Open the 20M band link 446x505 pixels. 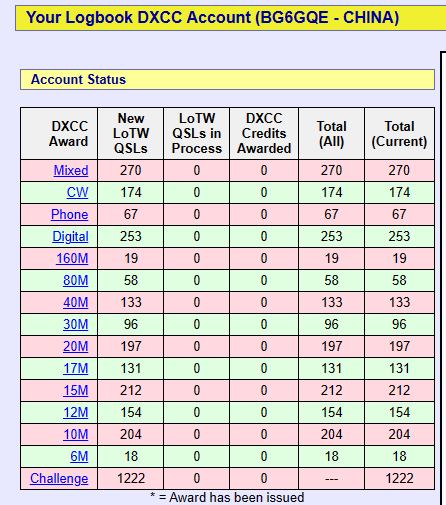click(76, 346)
